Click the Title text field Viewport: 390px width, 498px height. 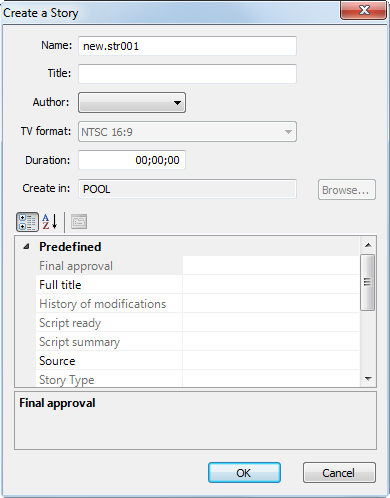[x=187, y=74]
